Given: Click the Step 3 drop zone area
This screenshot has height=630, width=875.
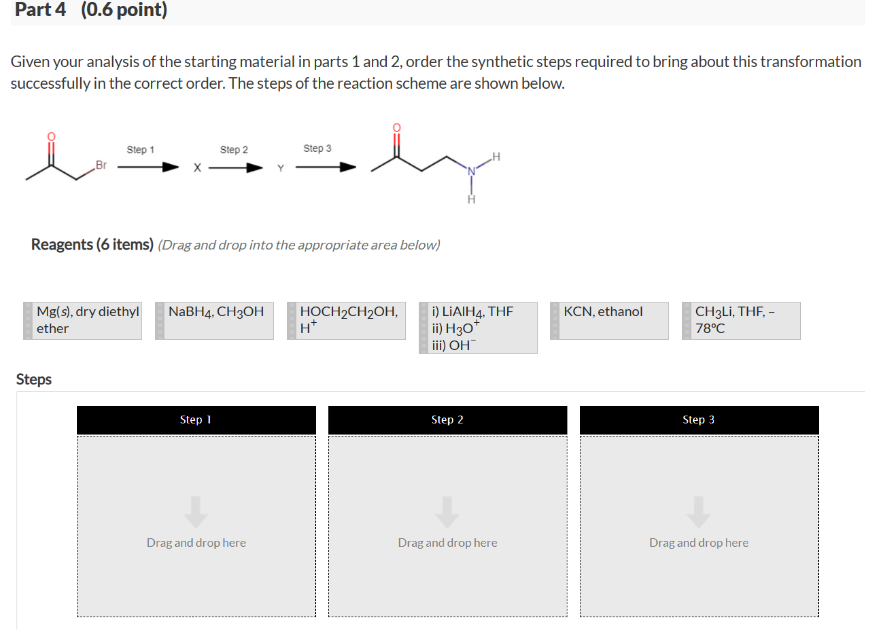Looking at the screenshot, I should 698,525.
